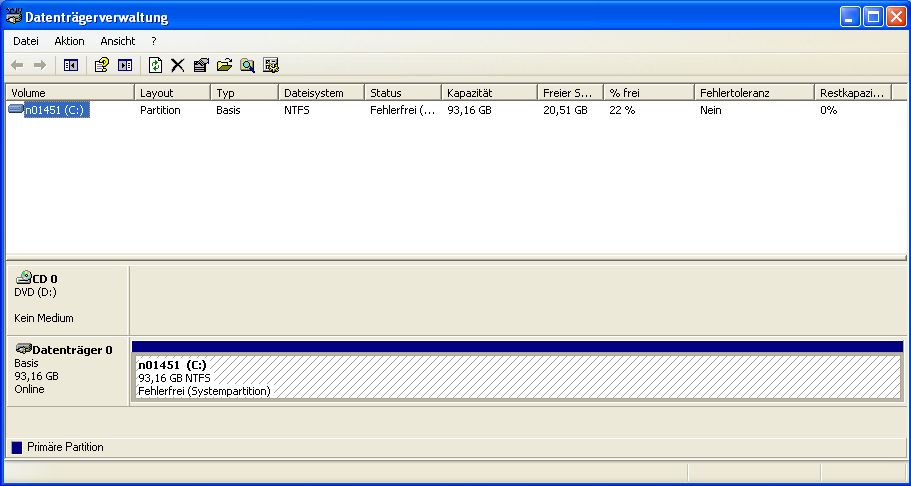Click the drive icon beside n01451 (C:)
The width and height of the screenshot is (911, 486).
pyautogui.click(x=16, y=109)
